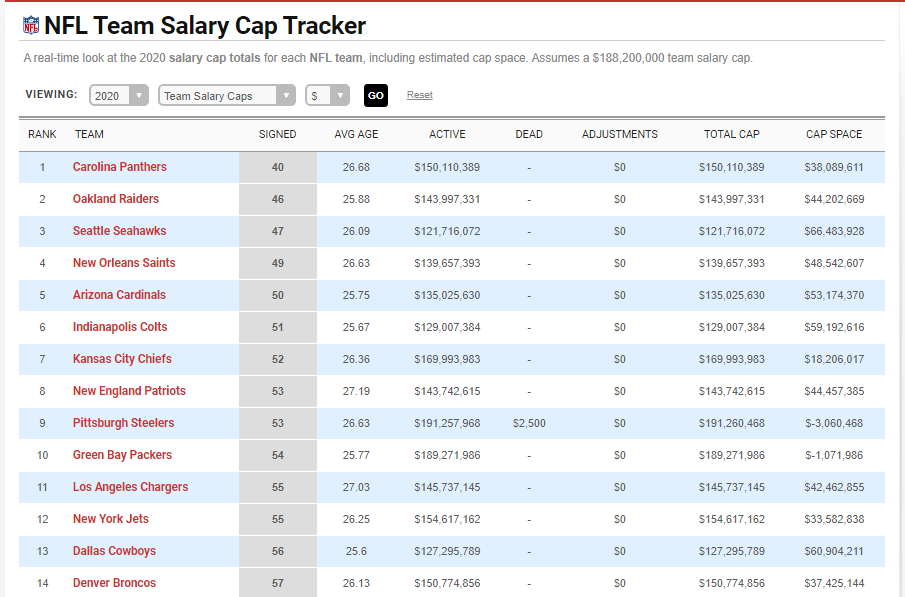The height and width of the screenshot is (597, 905).
Task: Click the Kansas City Chiefs link
Action: tap(122, 359)
